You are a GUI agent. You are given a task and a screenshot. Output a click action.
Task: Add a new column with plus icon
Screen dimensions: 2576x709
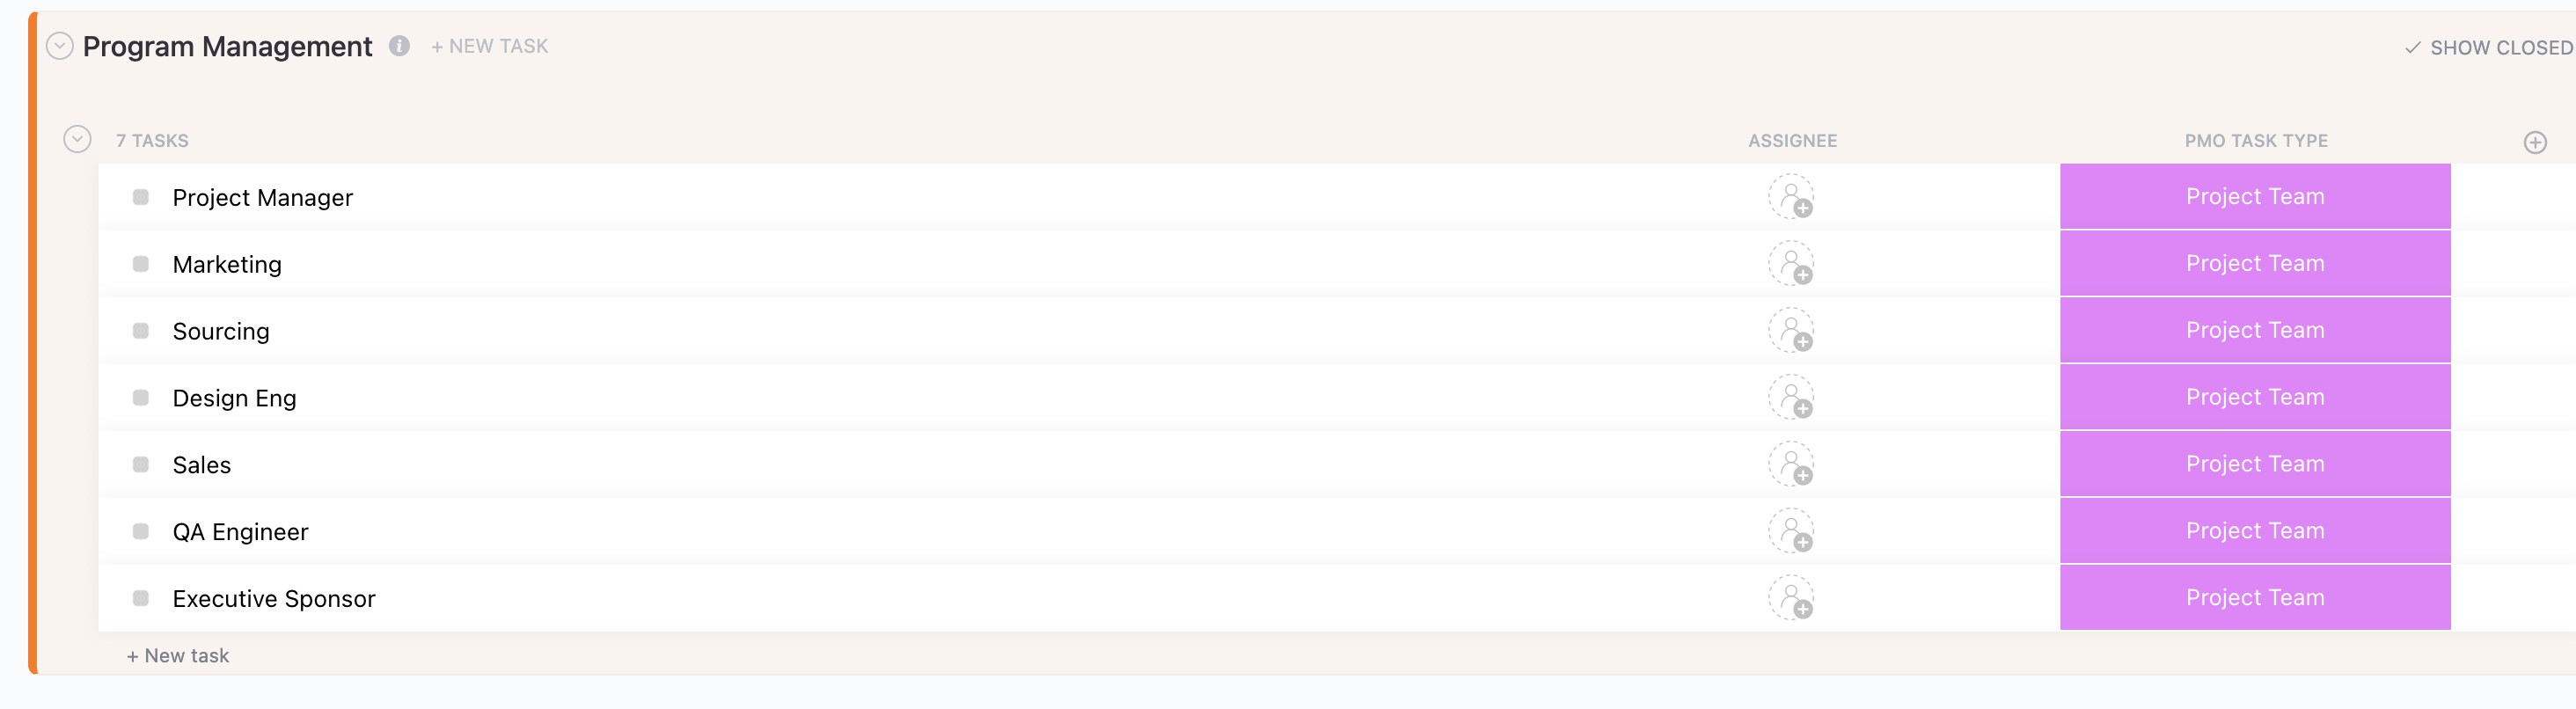tap(2535, 142)
